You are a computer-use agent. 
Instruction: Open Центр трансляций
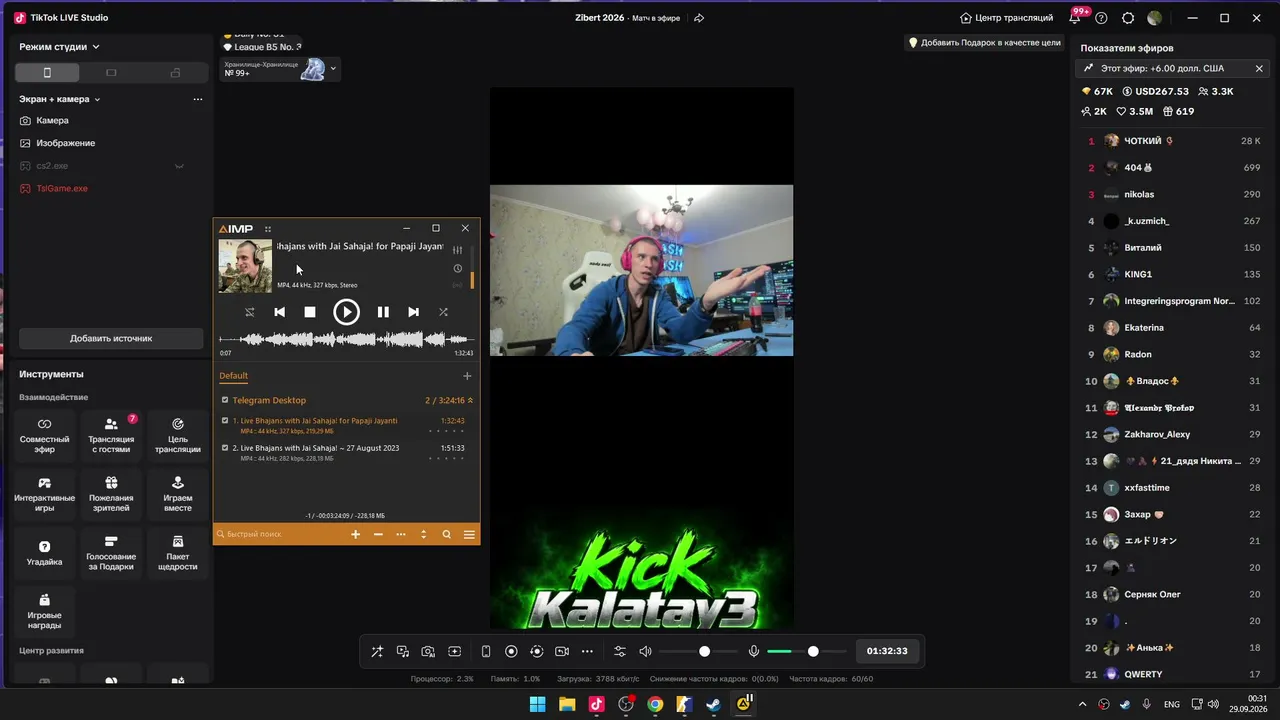[1006, 18]
